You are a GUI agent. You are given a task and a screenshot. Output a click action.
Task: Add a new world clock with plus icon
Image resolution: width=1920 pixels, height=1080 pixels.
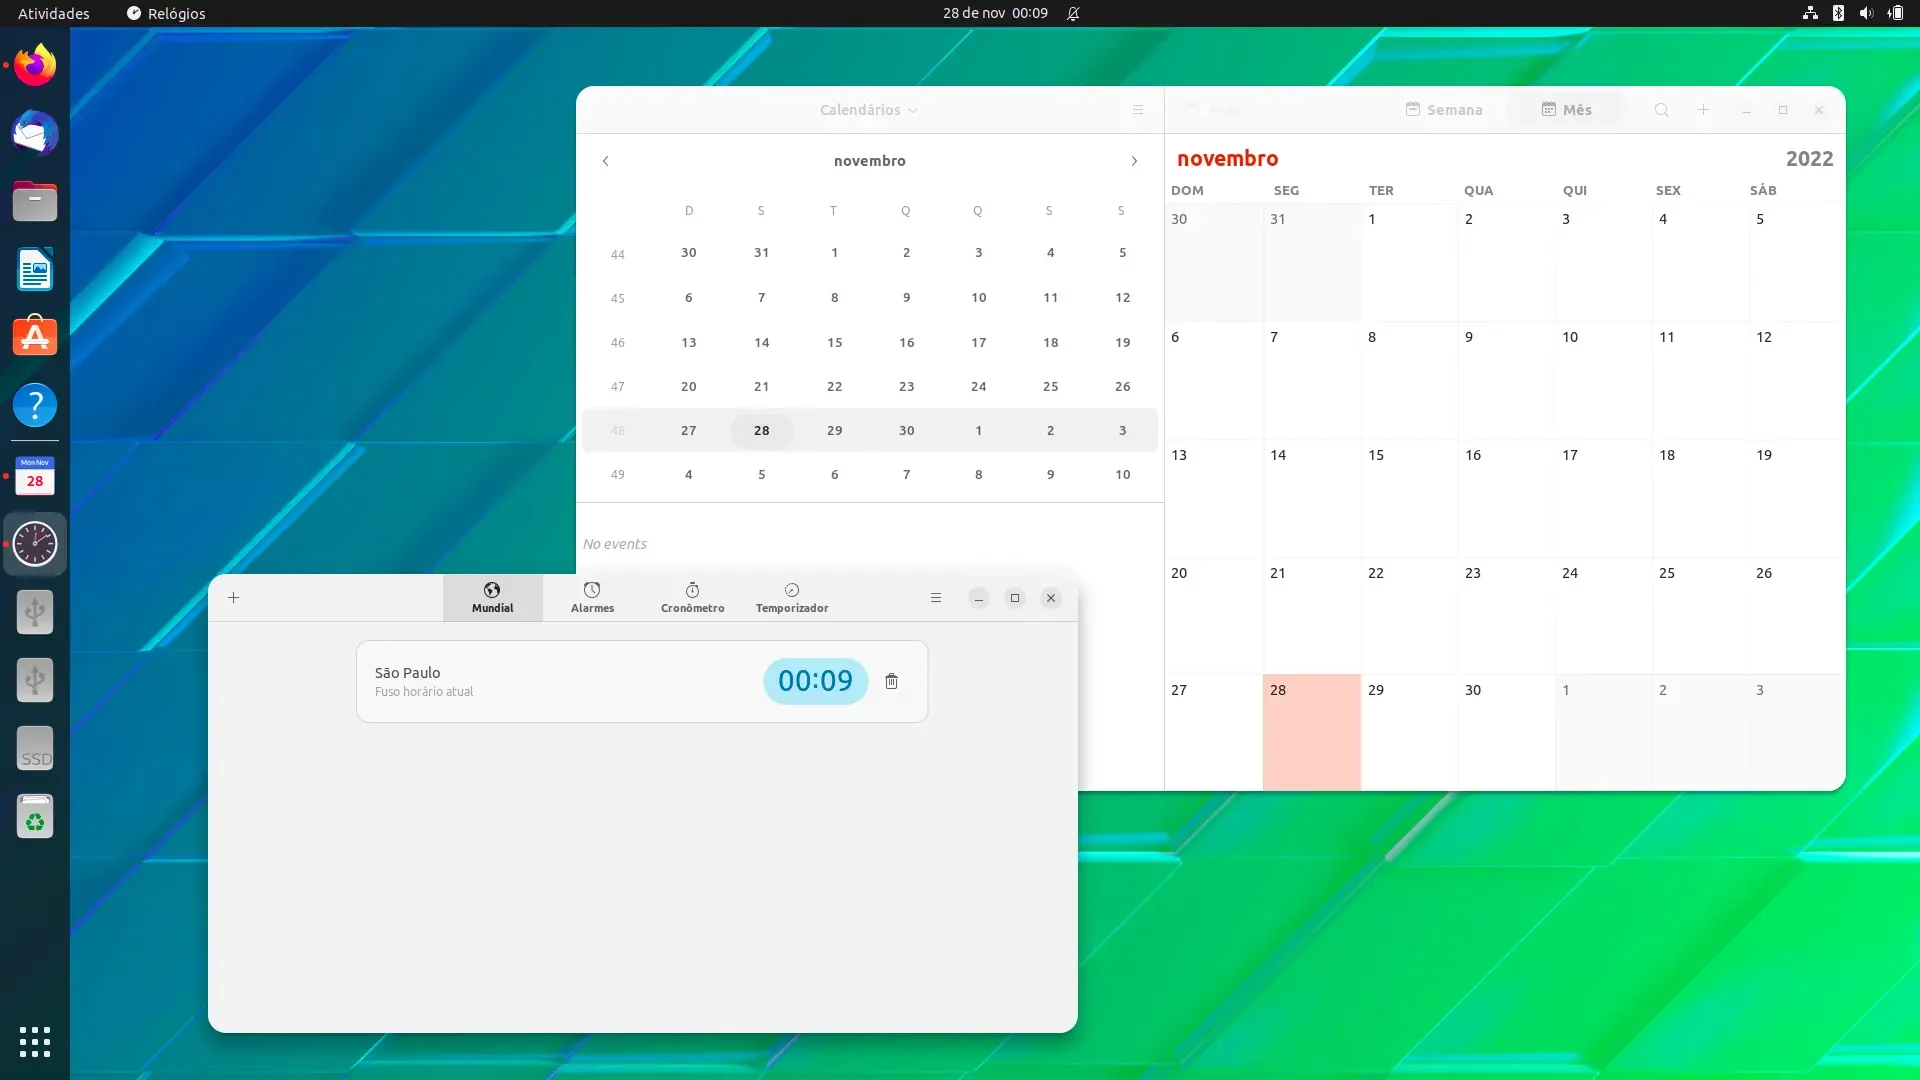coord(233,598)
